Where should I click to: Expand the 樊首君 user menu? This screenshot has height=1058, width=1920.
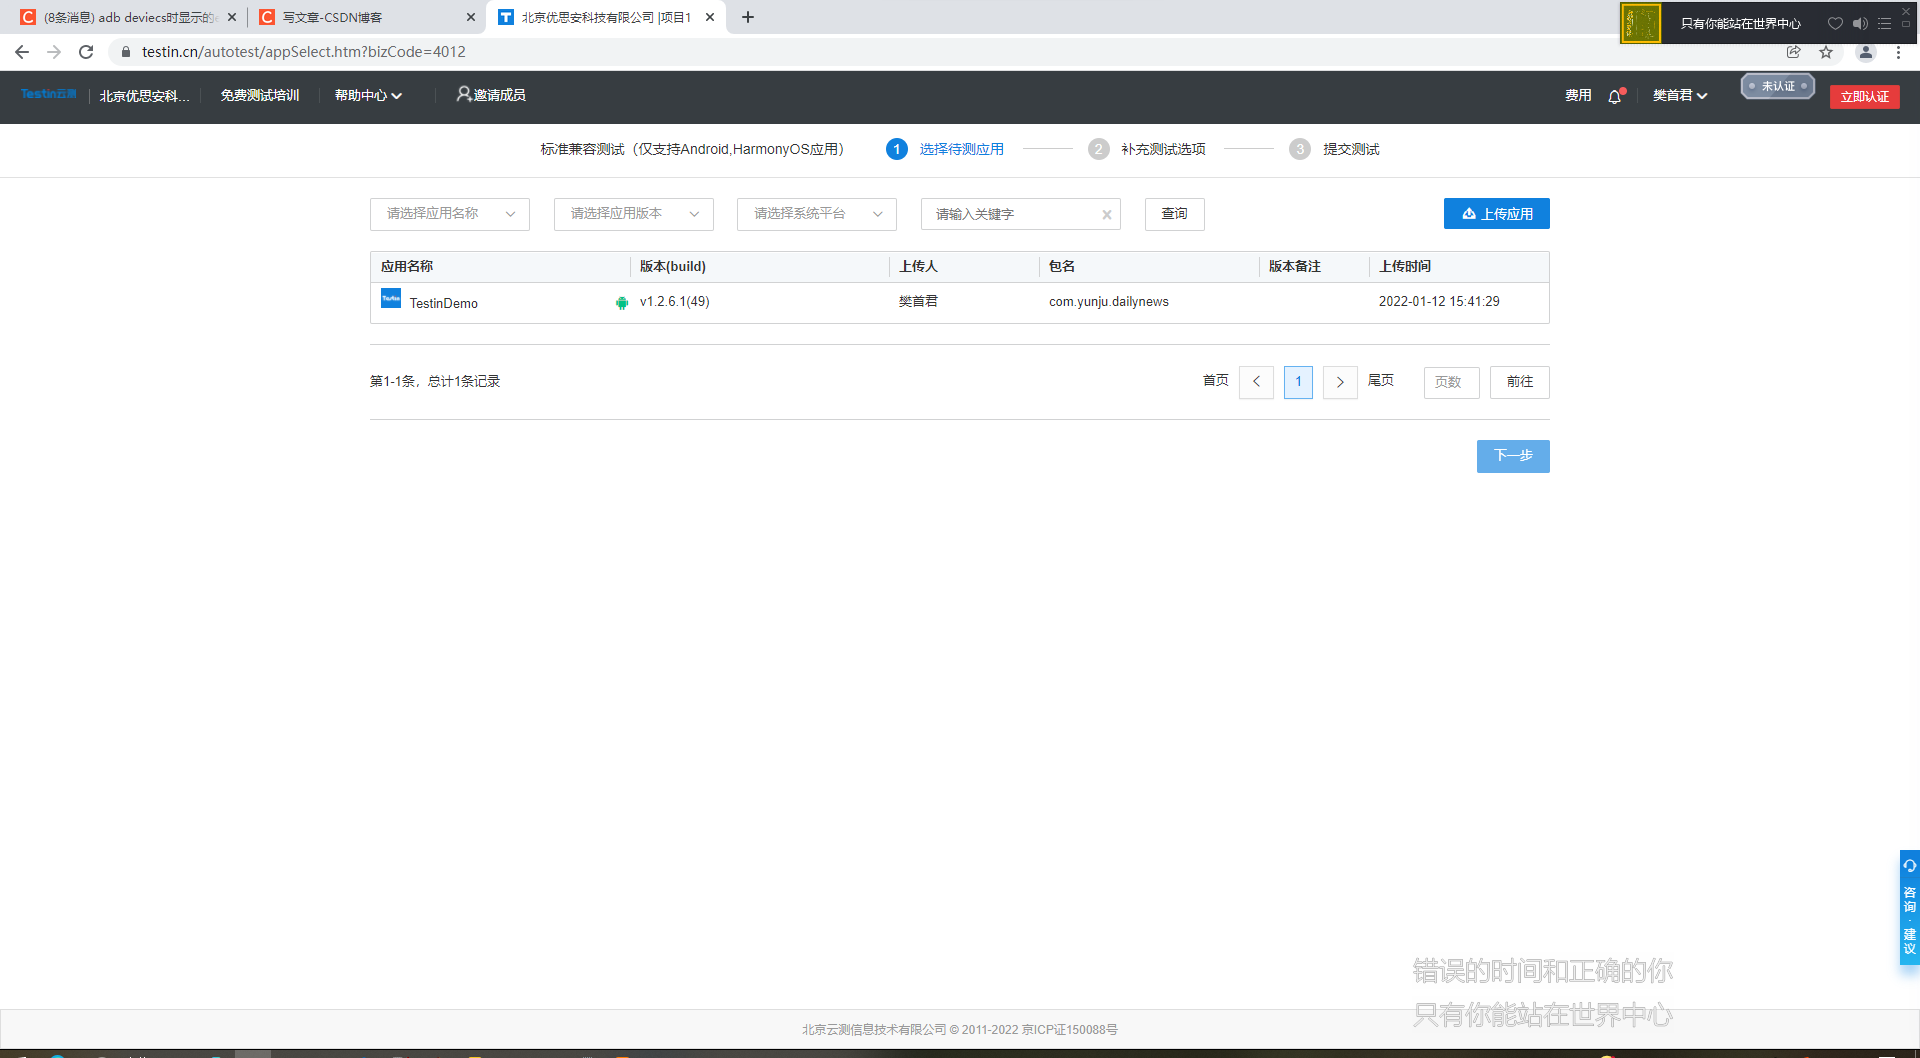click(1680, 95)
